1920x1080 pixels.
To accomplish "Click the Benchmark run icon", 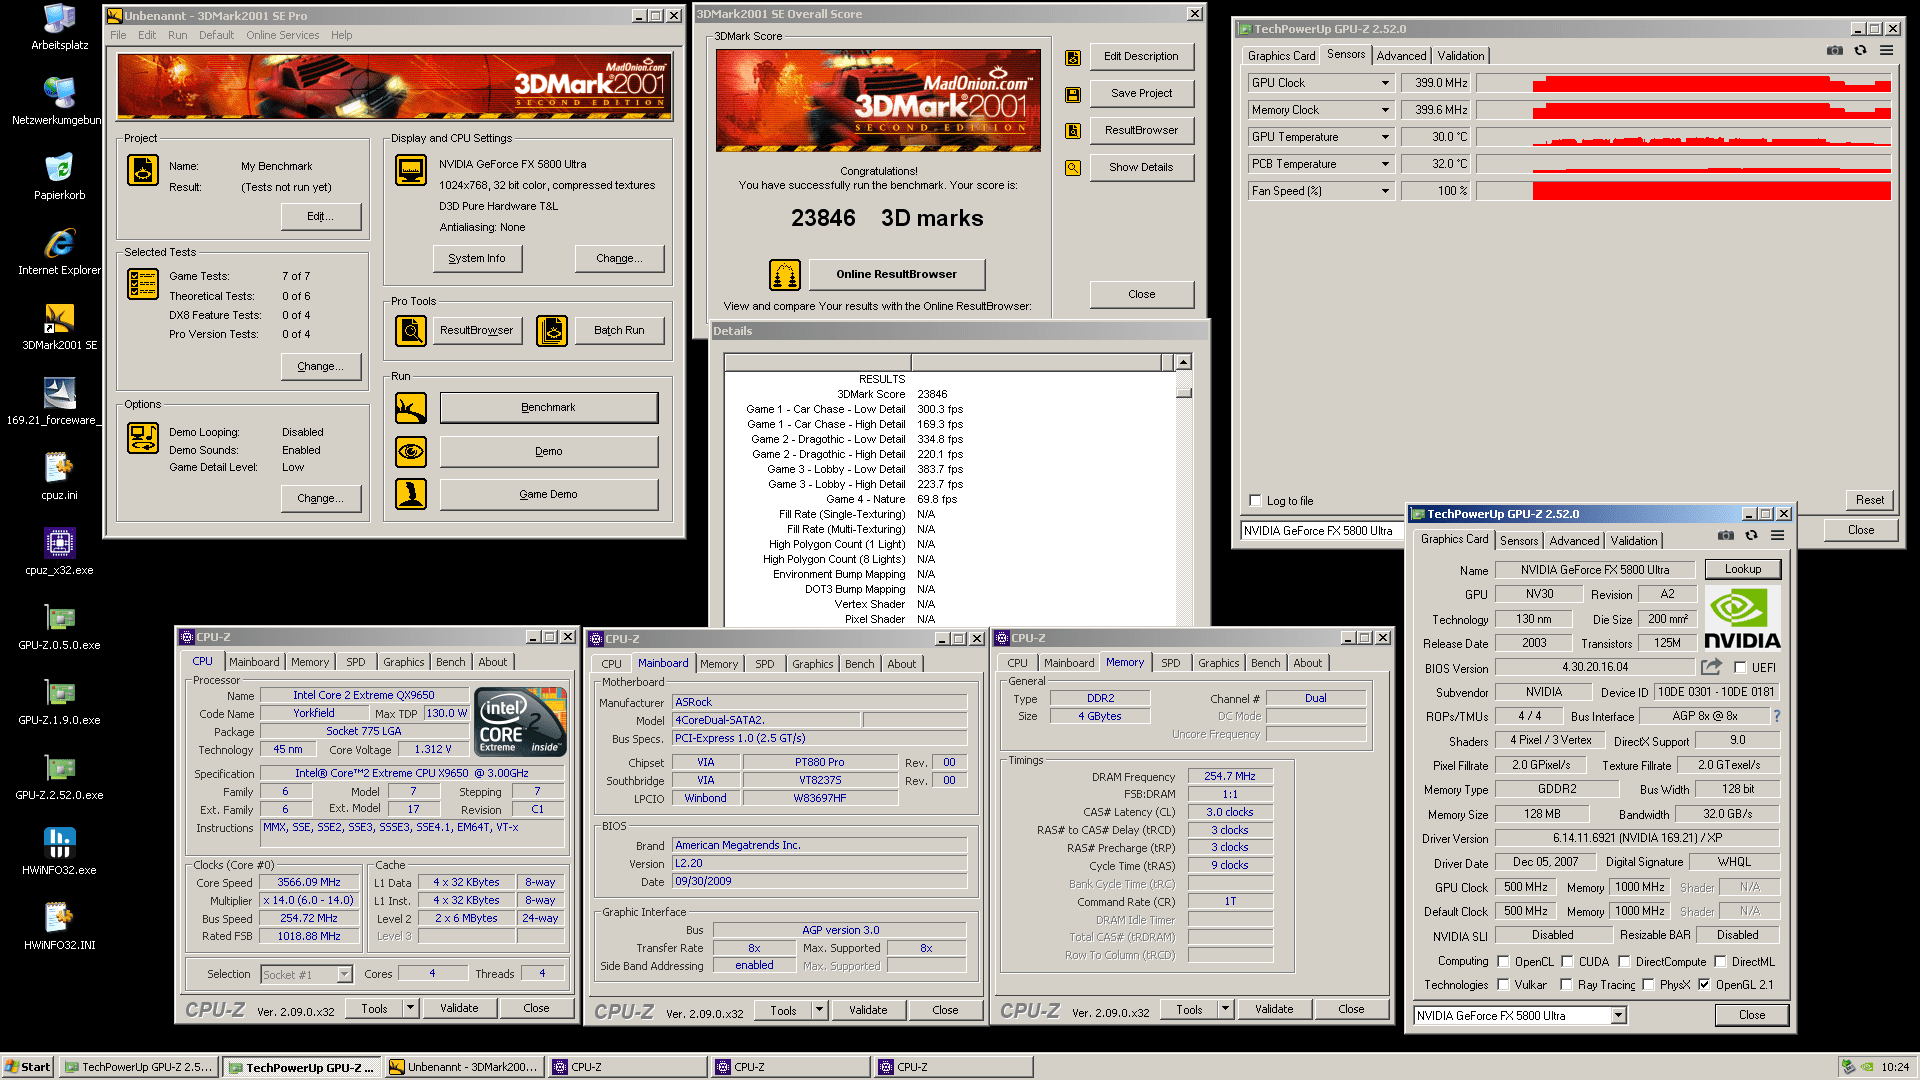I will click(x=411, y=407).
